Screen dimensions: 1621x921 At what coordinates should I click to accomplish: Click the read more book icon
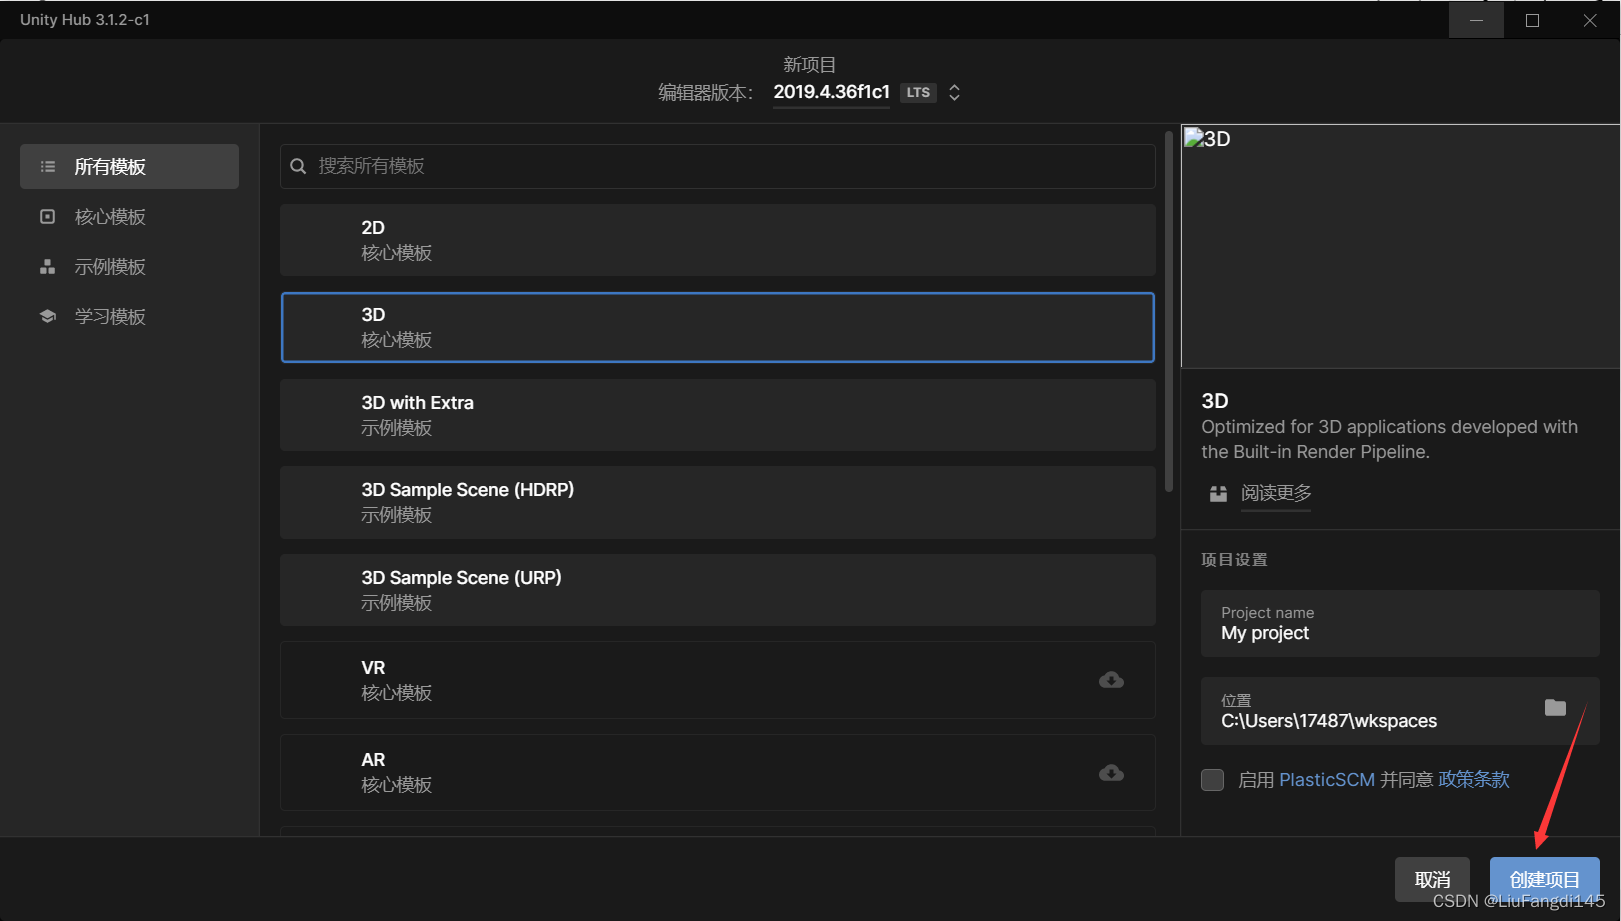pyautogui.click(x=1218, y=493)
